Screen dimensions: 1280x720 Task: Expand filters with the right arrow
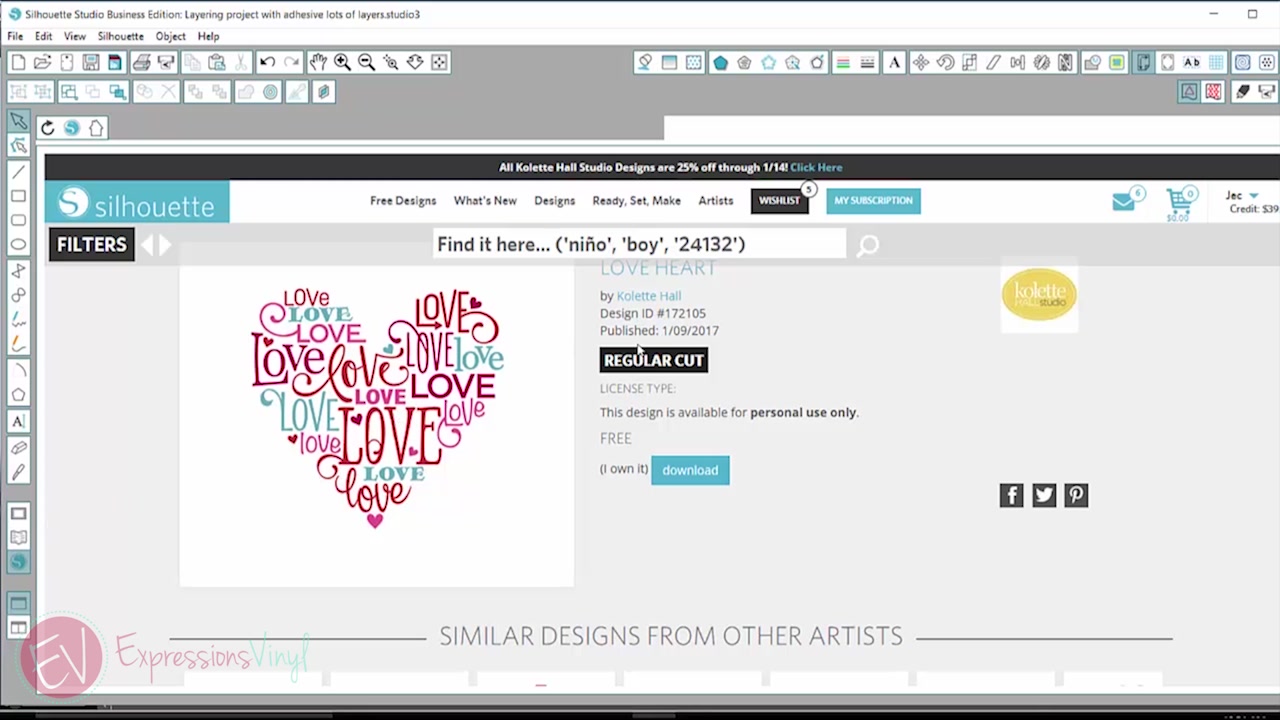click(165, 245)
